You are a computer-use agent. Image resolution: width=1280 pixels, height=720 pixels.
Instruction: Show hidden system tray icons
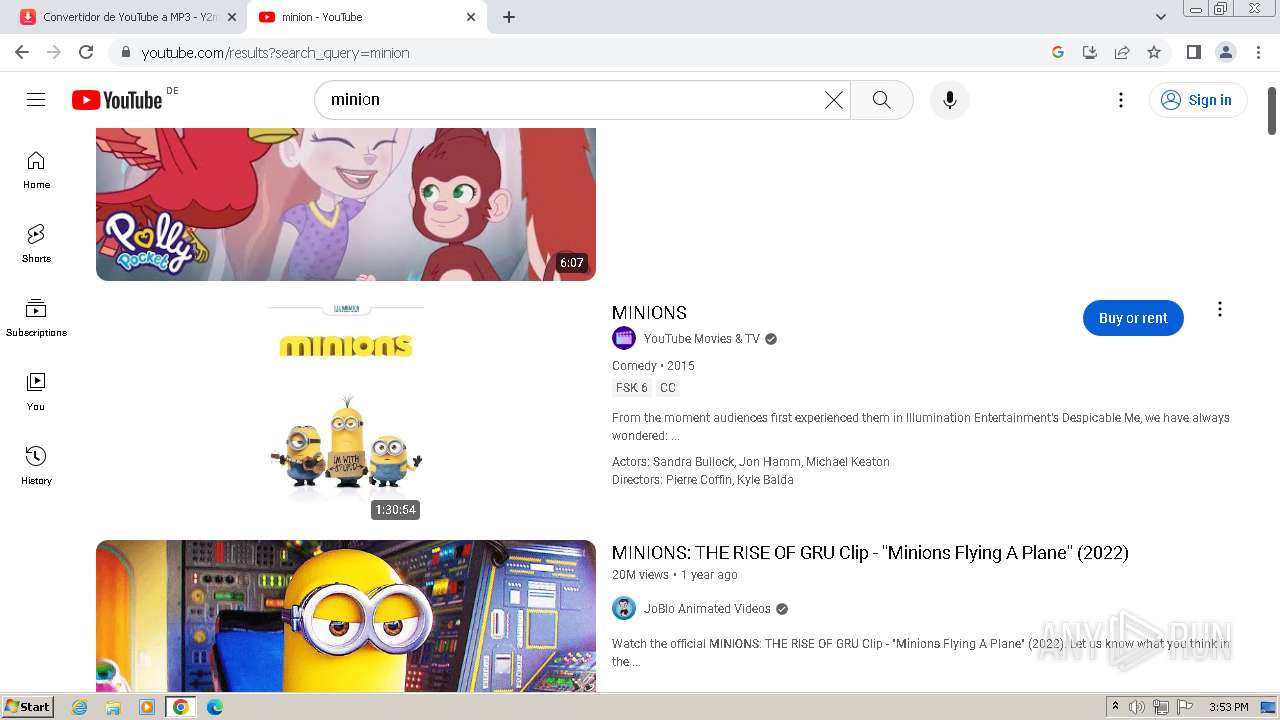pyautogui.click(x=1115, y=707)
